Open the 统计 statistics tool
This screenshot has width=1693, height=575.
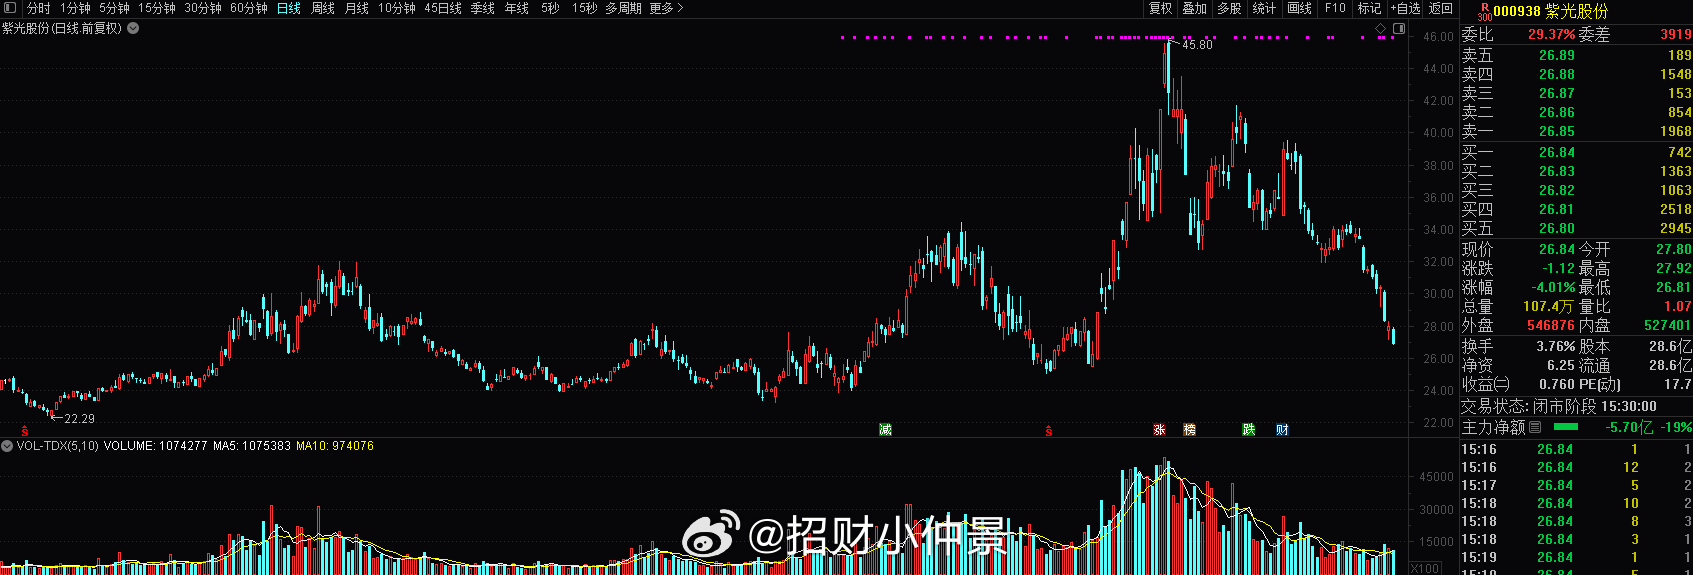1264,8
